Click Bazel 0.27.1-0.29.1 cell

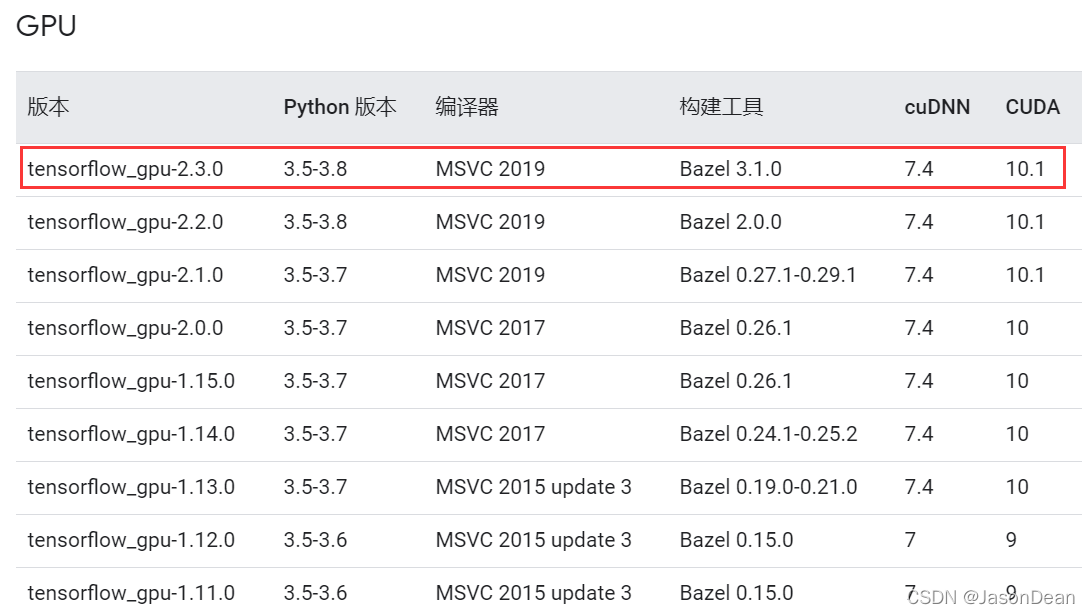click(x=768, y=275)
